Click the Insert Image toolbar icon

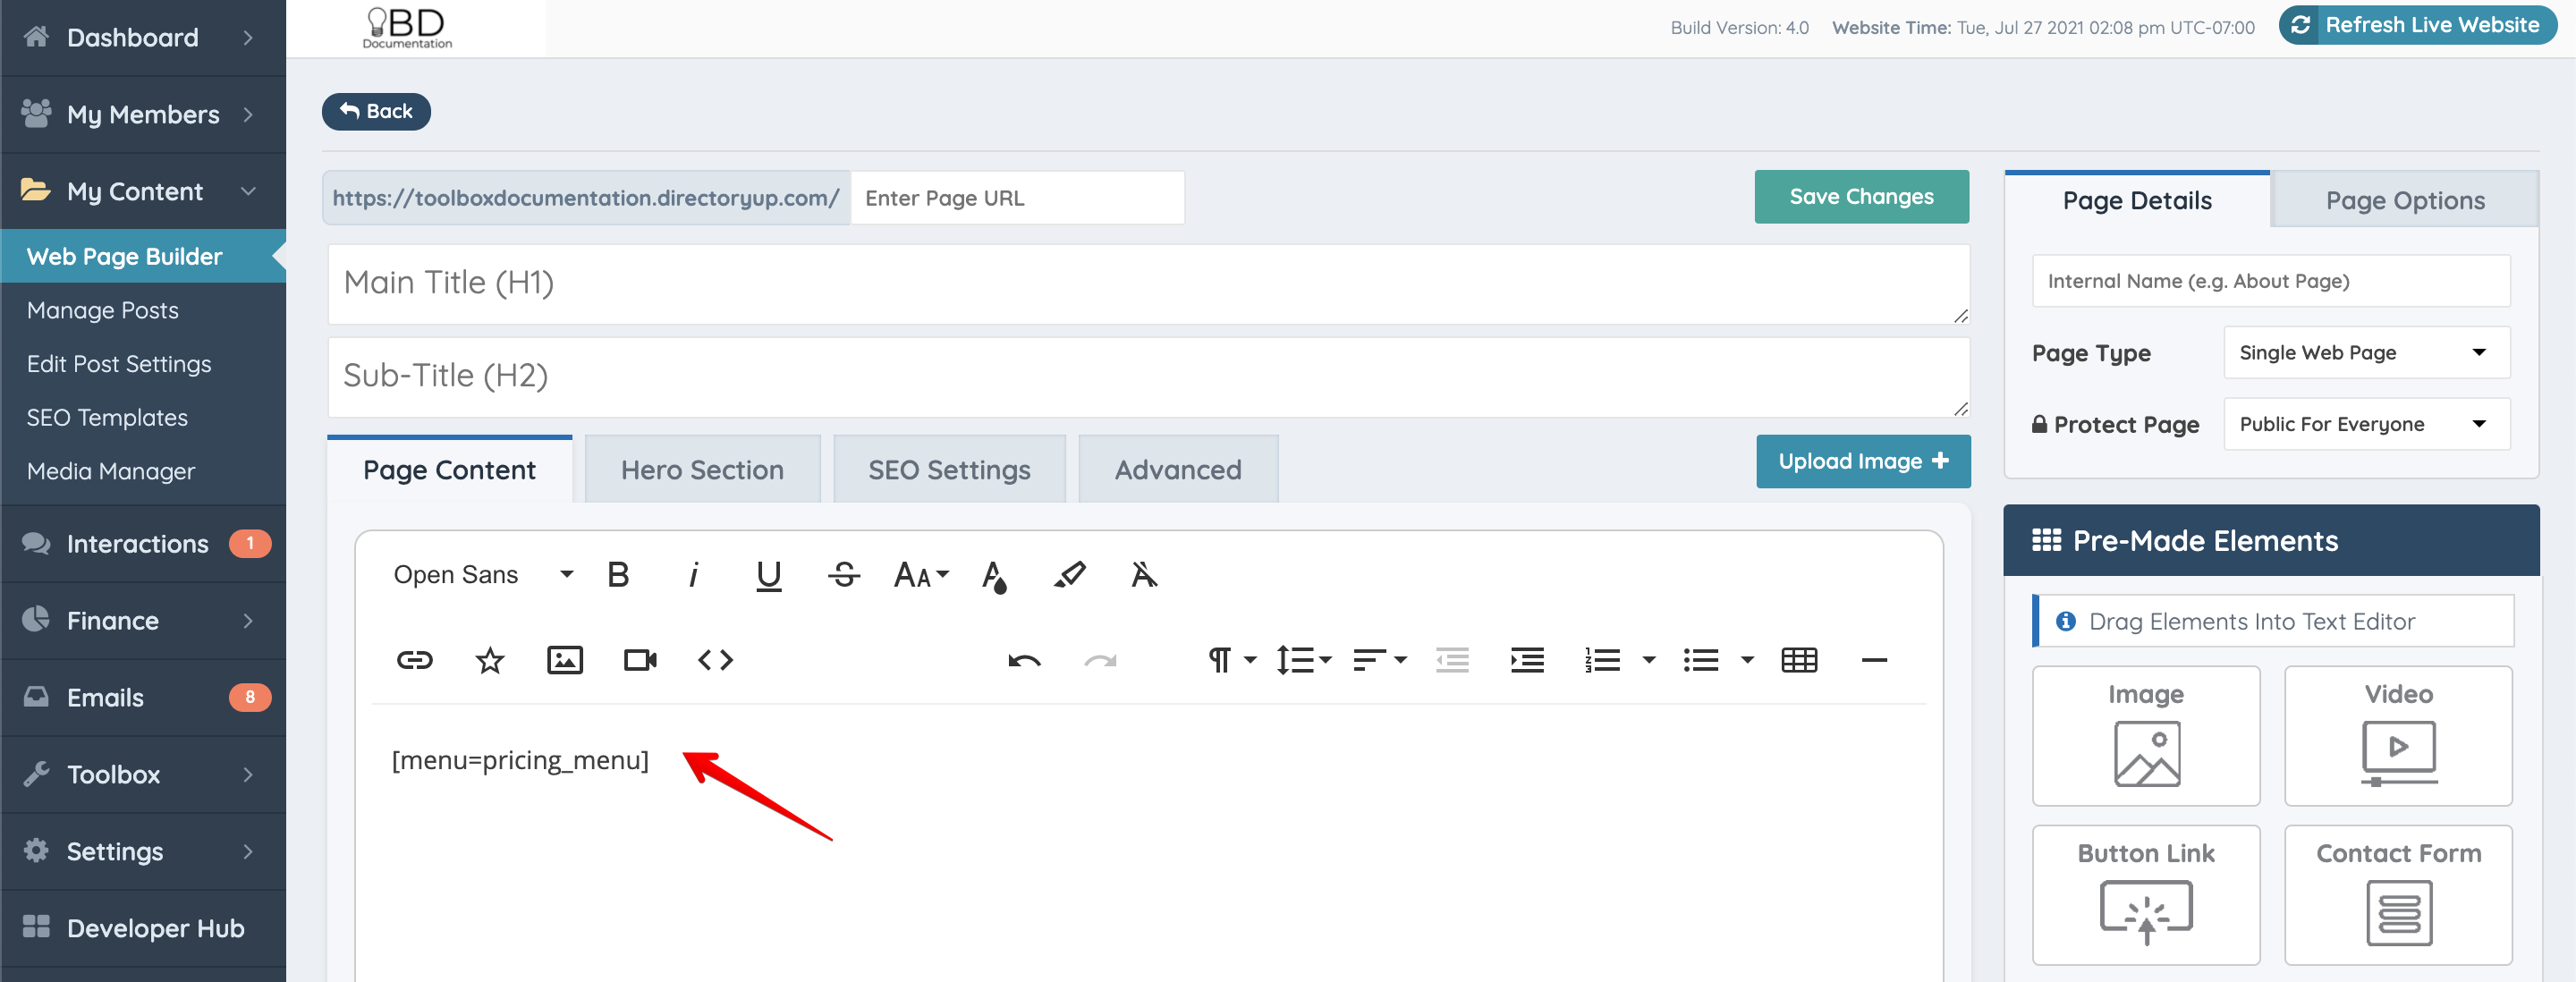[565, 660]
